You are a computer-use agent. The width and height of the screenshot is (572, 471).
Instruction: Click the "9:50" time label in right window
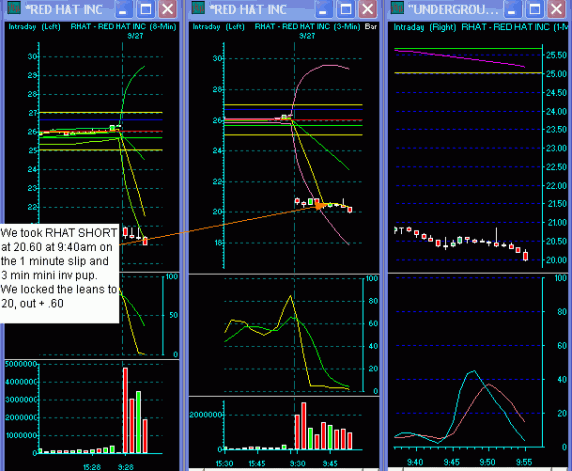pos(488,462)
